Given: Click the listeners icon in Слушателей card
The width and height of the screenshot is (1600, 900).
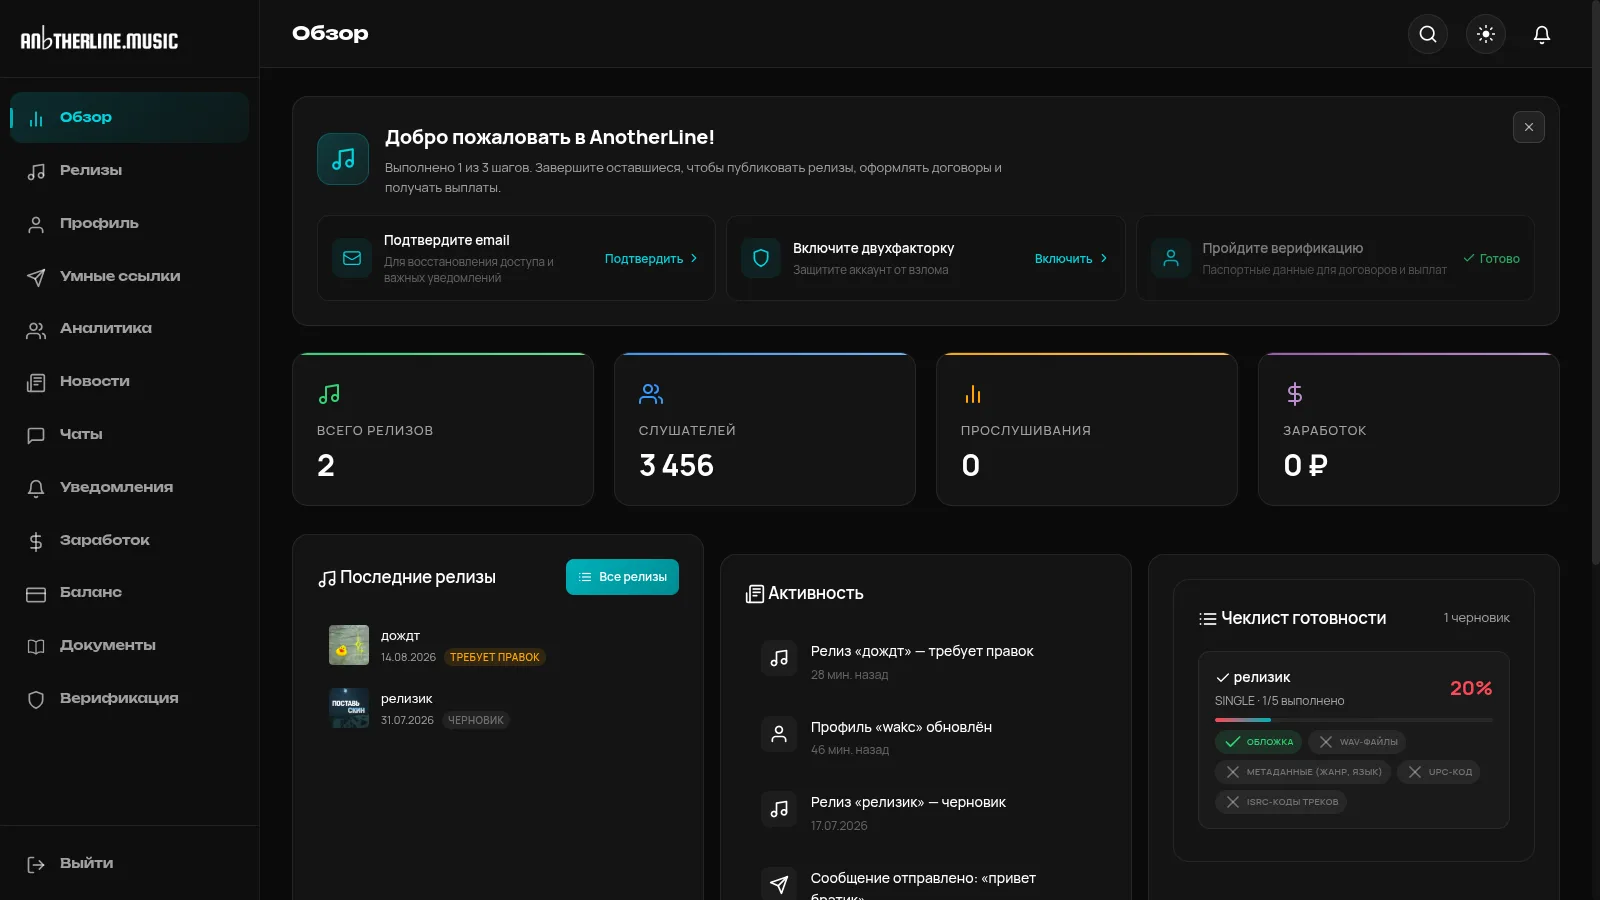Looking at the screenshot, I should coord(651,394).
